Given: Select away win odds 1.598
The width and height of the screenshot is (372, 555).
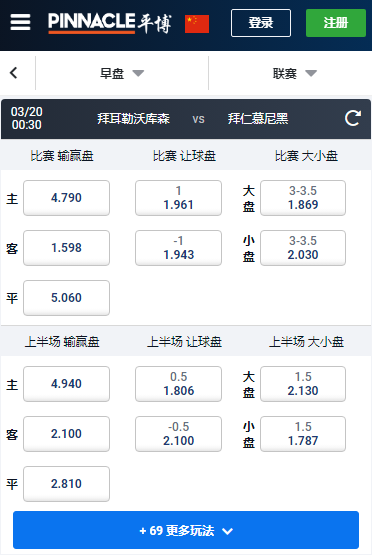Looking at the screenshot, I should point(67,248).
